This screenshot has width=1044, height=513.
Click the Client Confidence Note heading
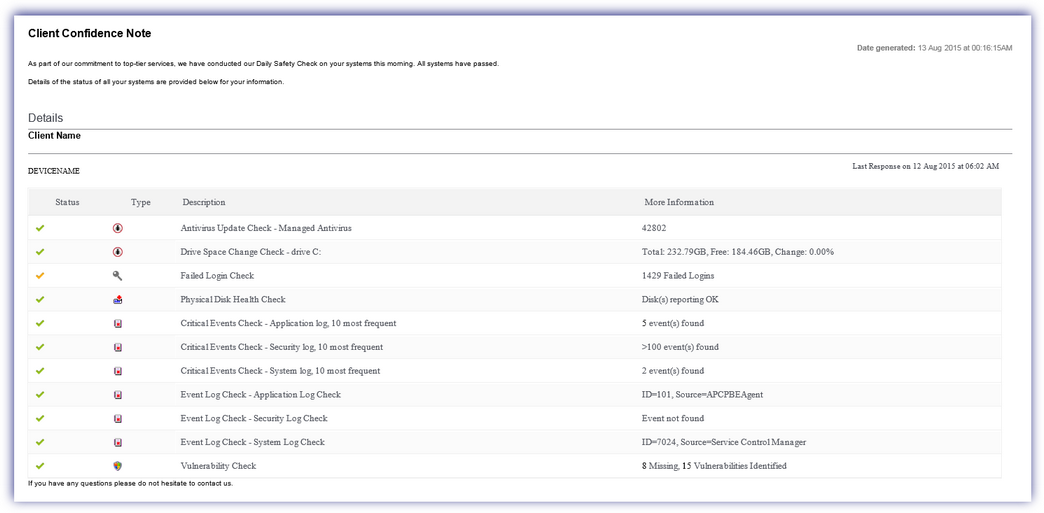[x=90, y=34]
